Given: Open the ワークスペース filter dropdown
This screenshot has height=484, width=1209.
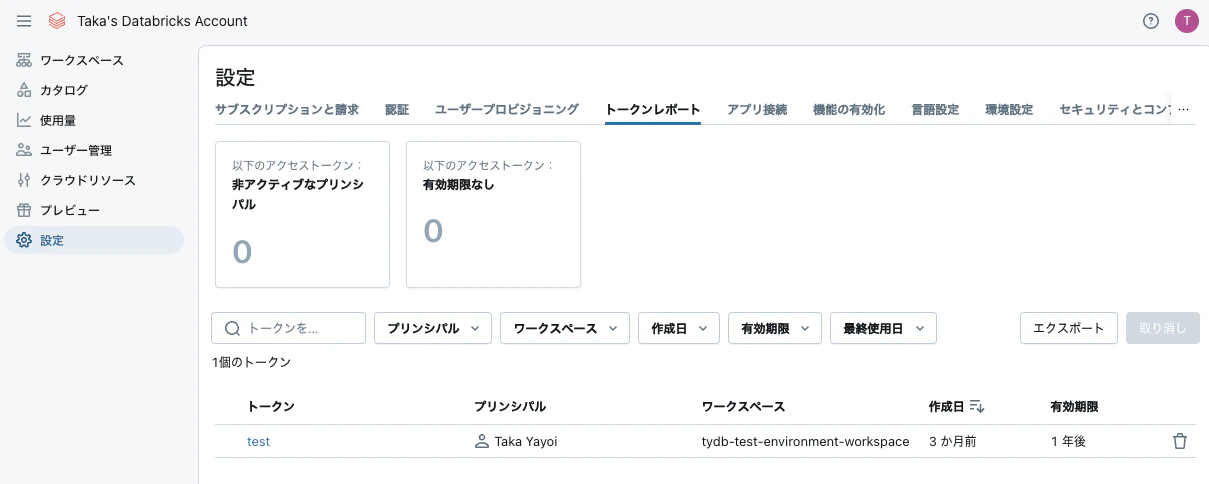Looking at the screenshot, I should [x=565, y=328].
